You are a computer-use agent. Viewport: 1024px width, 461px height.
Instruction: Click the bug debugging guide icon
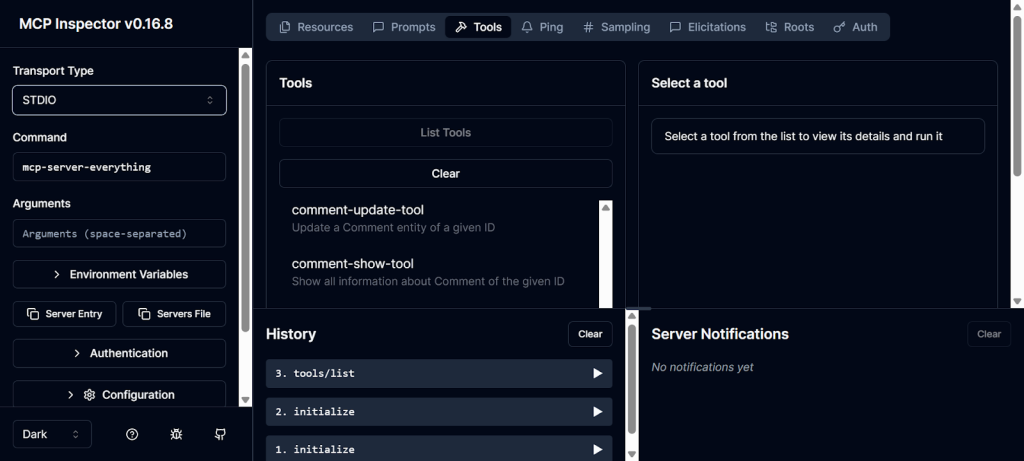tap(176, 434)
